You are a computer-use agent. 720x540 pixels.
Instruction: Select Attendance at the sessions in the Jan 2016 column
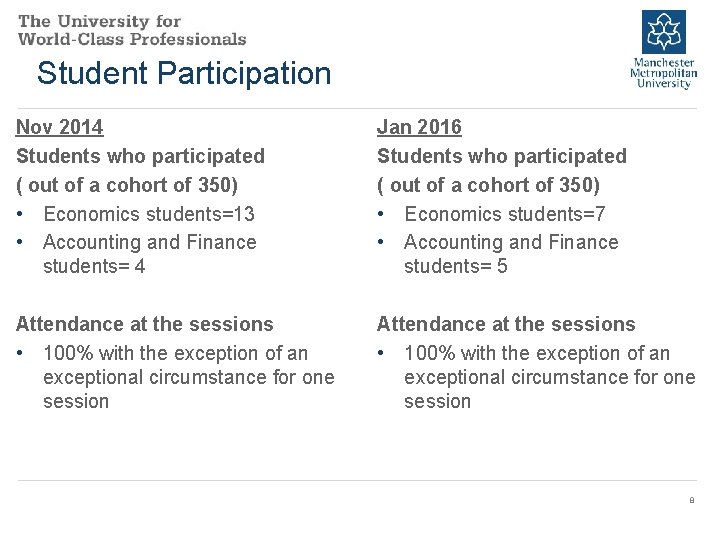[x=505, y=324]
